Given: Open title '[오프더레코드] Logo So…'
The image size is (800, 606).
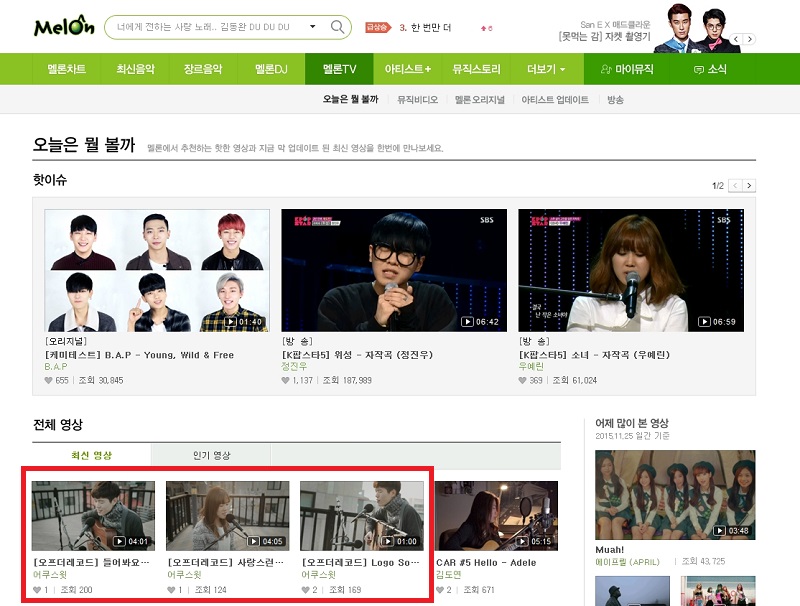Looking at the screenshot, I should coord(360,562).
